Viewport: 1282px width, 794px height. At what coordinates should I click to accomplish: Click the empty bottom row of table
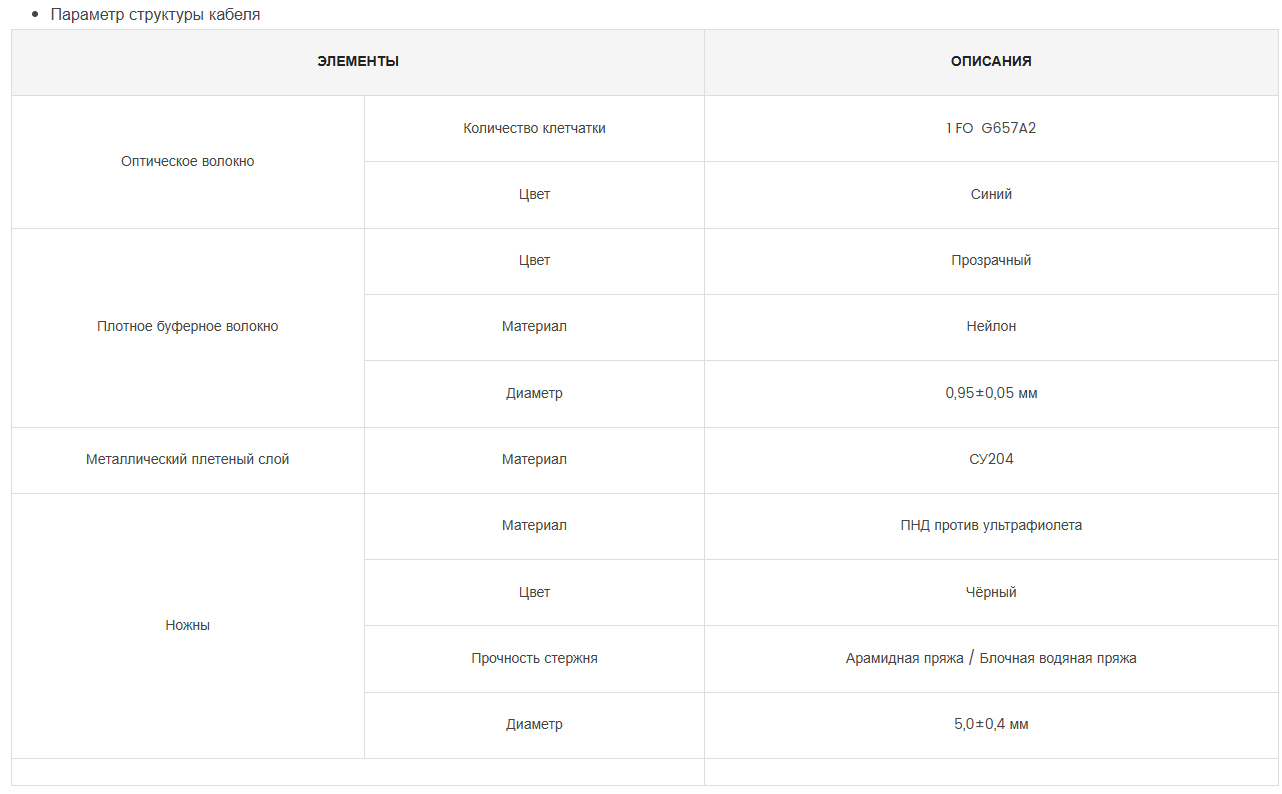tap(645, 772)
